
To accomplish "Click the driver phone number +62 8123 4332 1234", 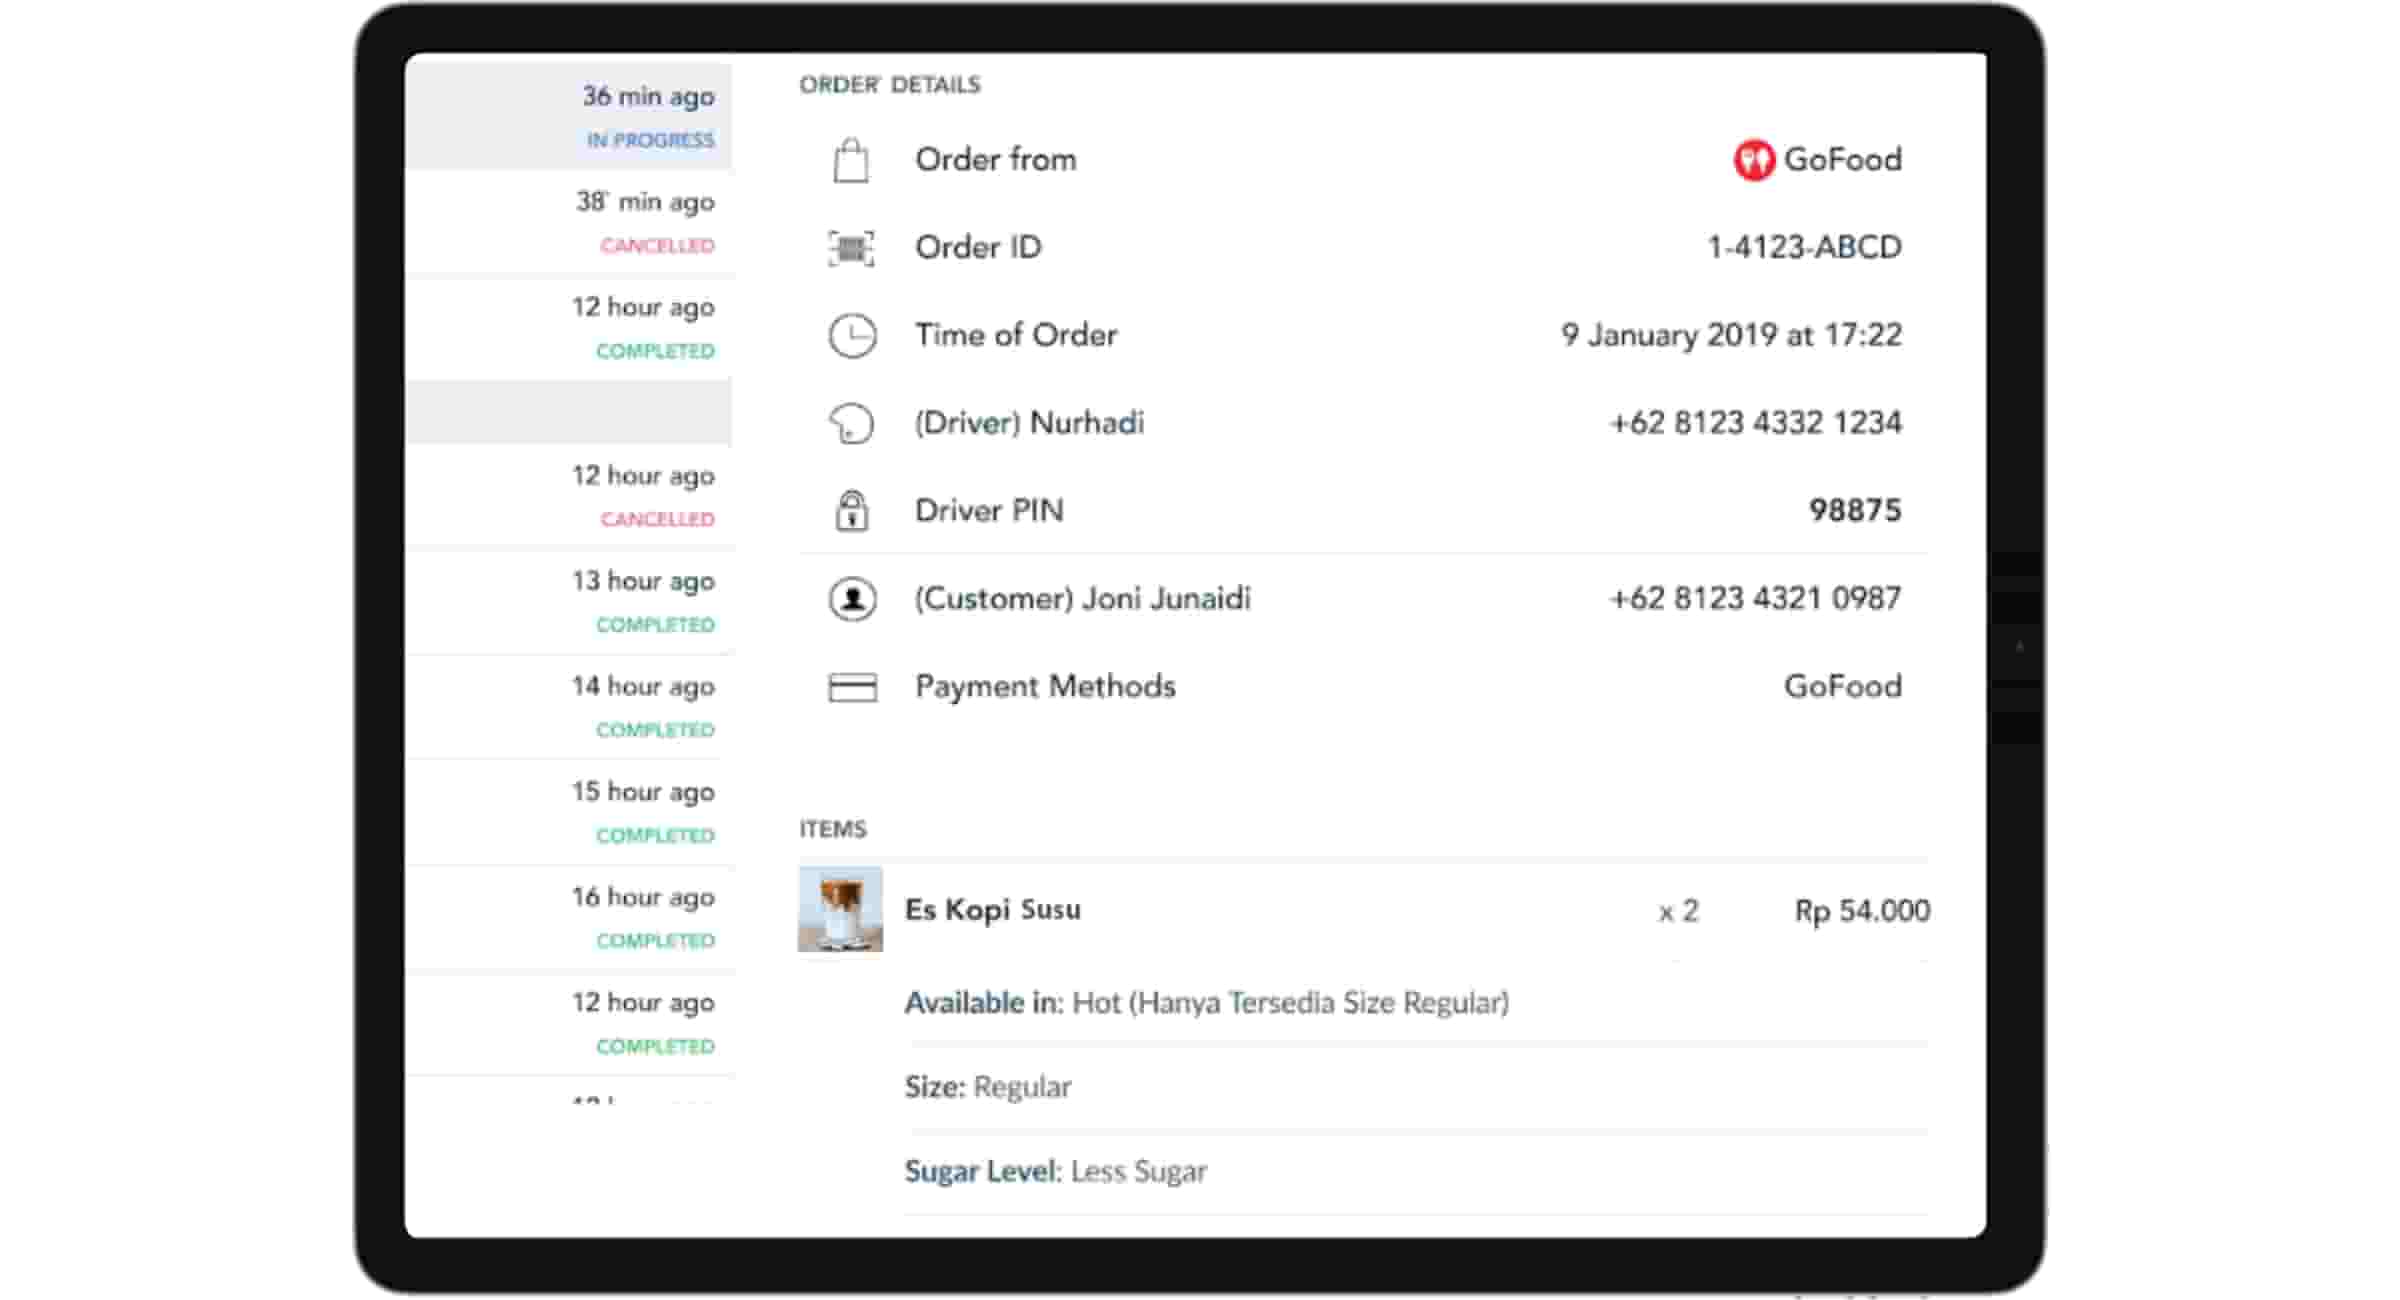I will click(1755, 423).
